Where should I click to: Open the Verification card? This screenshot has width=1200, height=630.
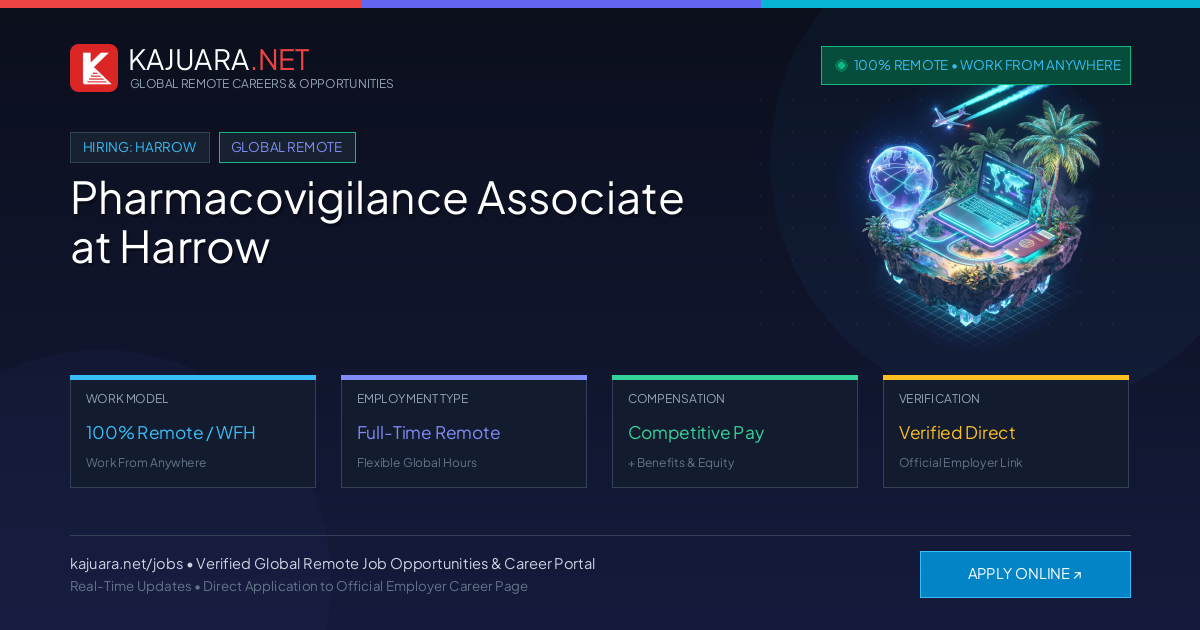(x=1006, y=431)
